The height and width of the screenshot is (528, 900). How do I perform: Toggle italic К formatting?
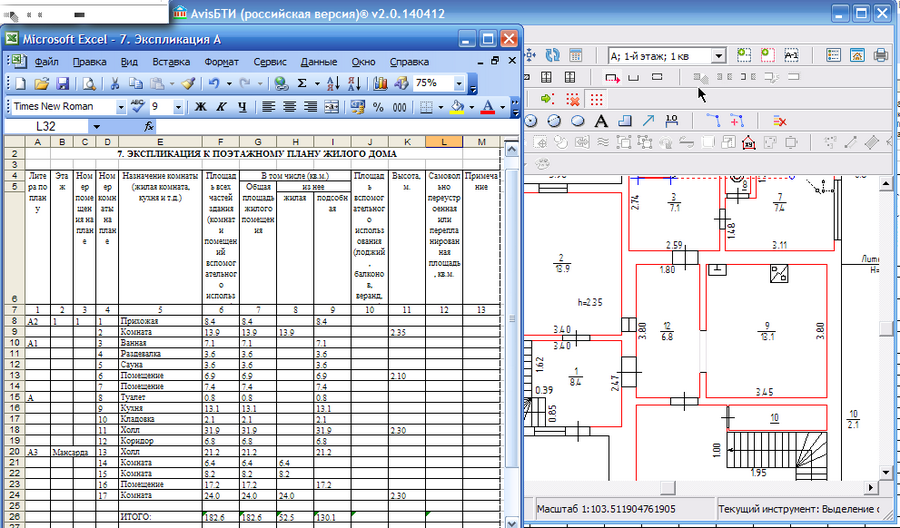tap(221, 107)
